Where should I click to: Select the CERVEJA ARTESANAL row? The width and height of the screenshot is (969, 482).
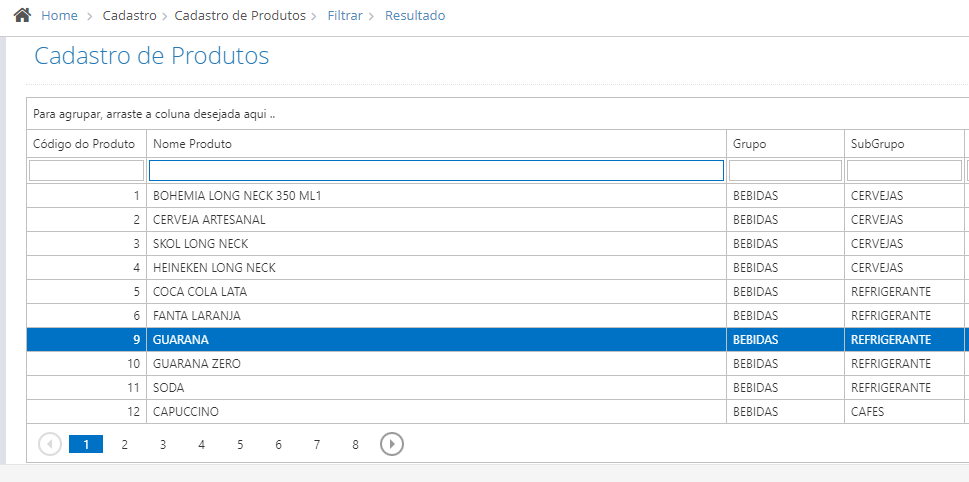(497, 220)
